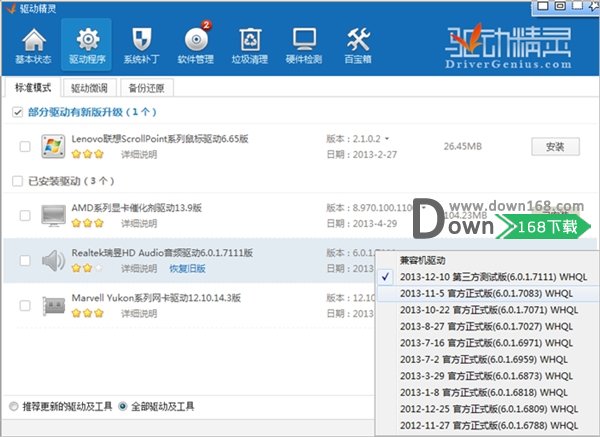Viewport: 600px width, 437px height.
Task: Click the 兼容机驱动 menu header
Action: click(422, 261)
